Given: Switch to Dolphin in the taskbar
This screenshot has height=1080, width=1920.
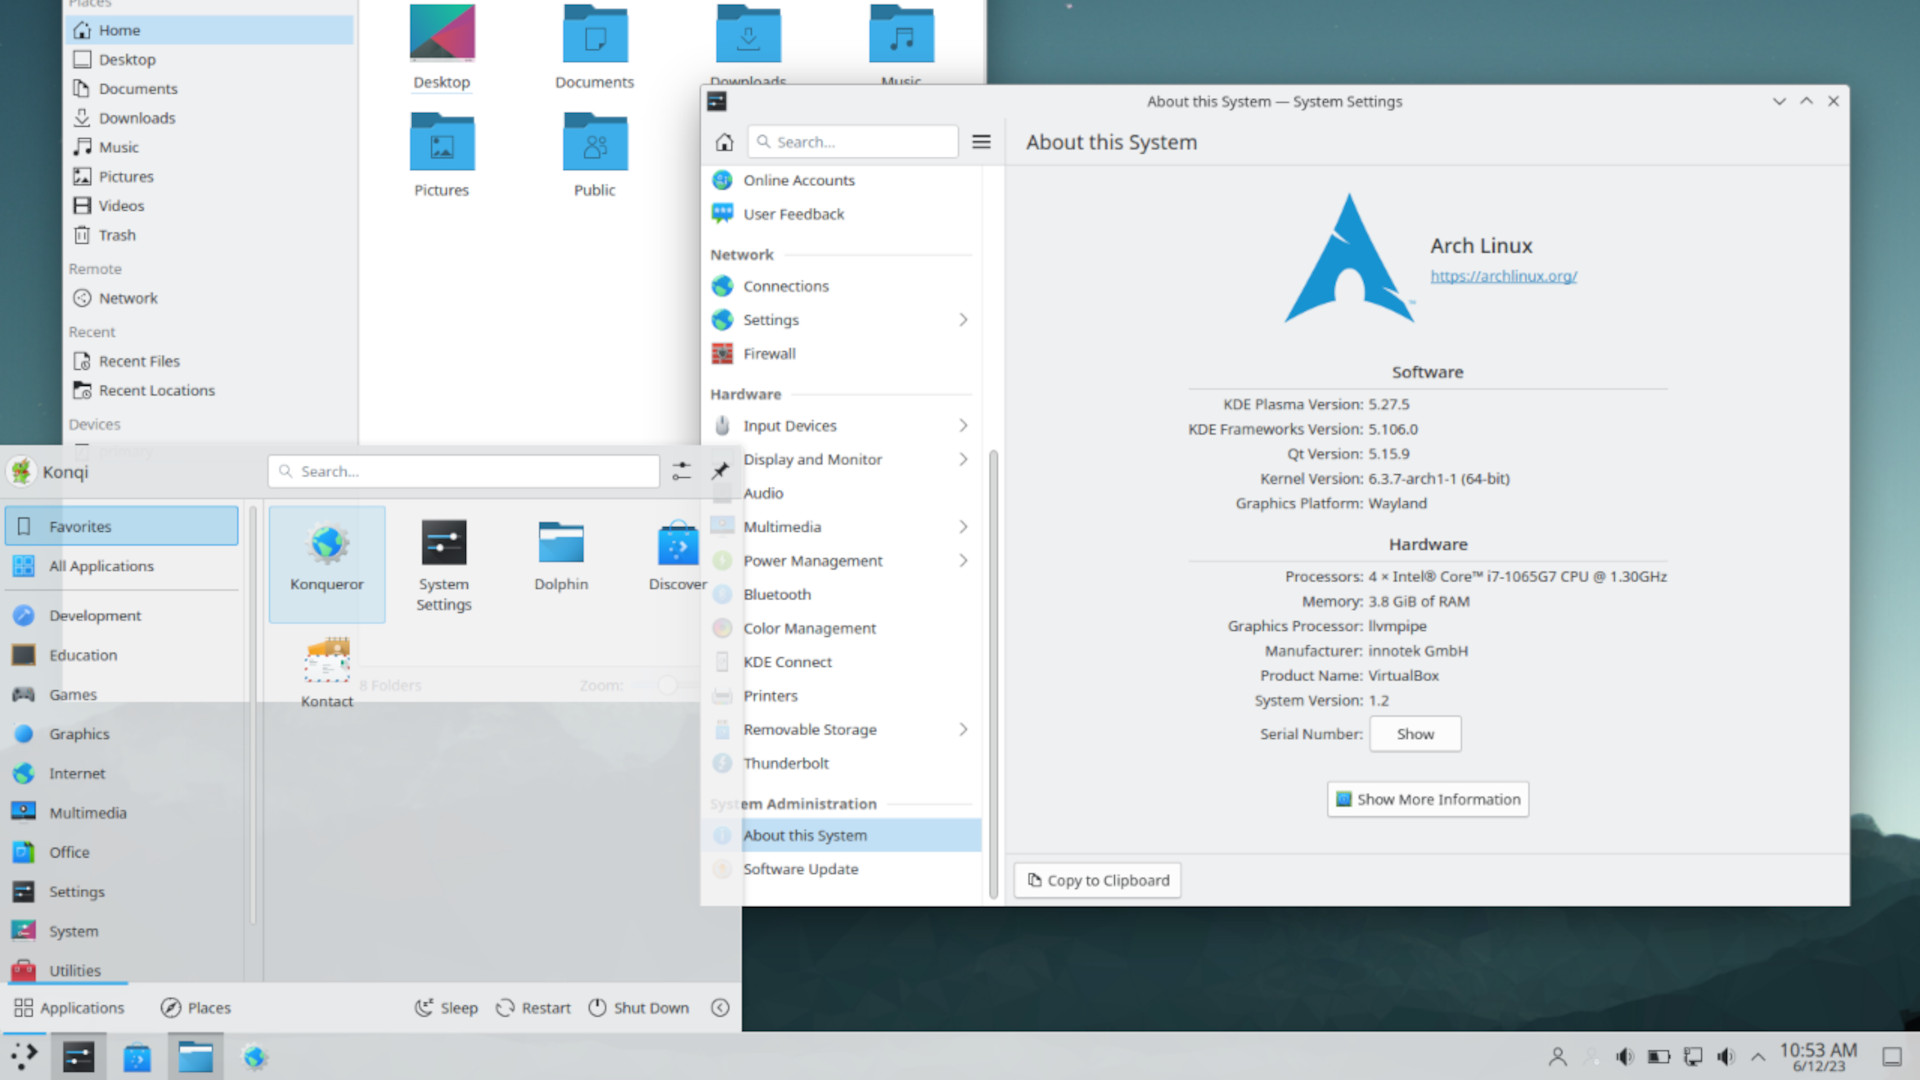Looking at the screenshot, I should 195,1056.
